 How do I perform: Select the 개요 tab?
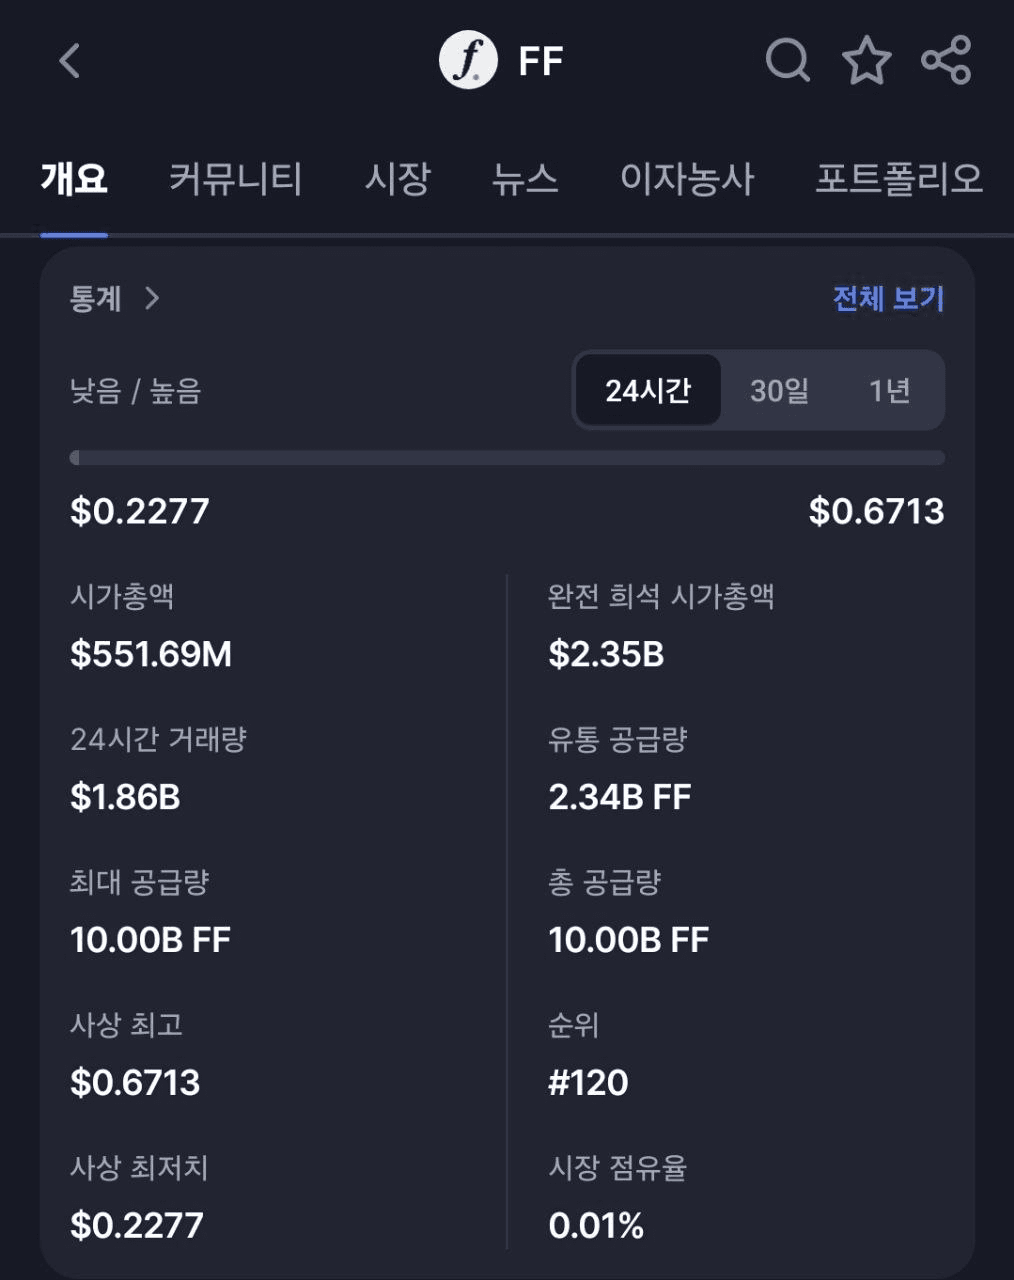click(74, 179)
